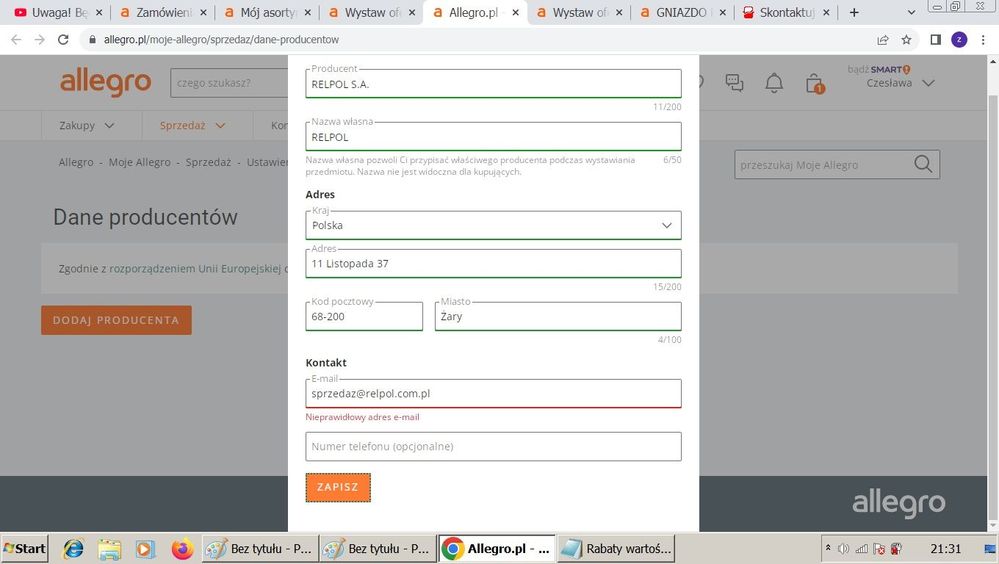Open the media player taskbar icon
This screenshot has height=564, width=999.
coord(145,548)
